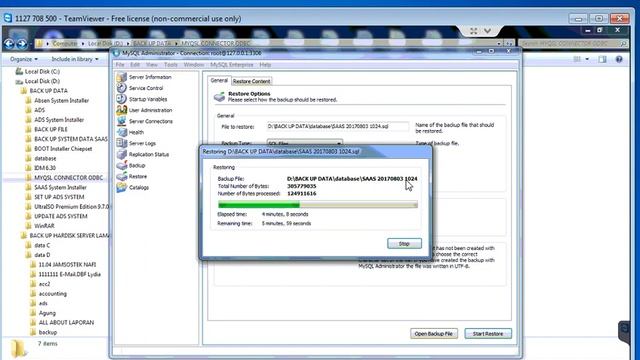Image resolution: width=640 pixels, height=360 pixels.
Task: Click the Explorer forward arrow
Action: tap(22, 43)
